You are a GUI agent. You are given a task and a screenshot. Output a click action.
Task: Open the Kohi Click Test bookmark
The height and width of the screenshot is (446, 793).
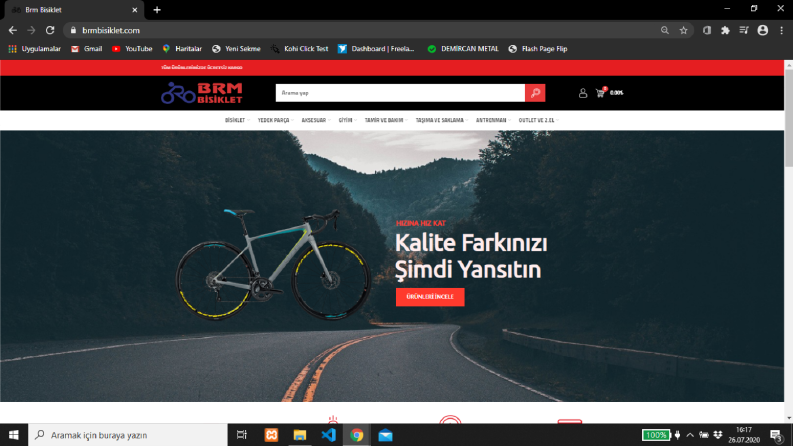[299, 49]
